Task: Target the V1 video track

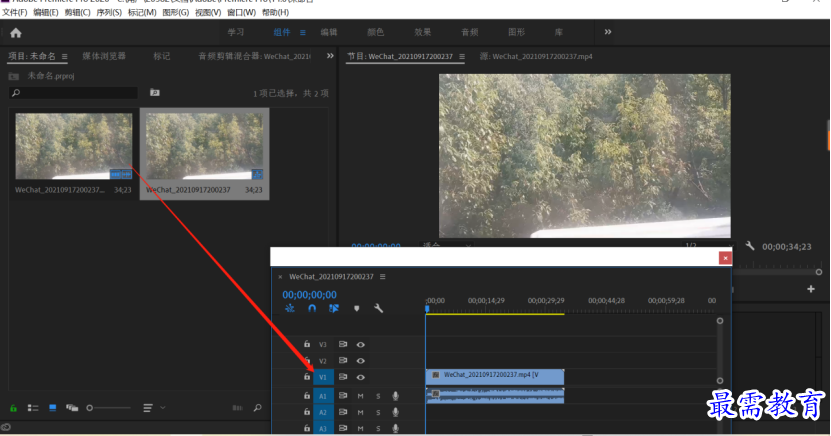Action: pos(323,377)
